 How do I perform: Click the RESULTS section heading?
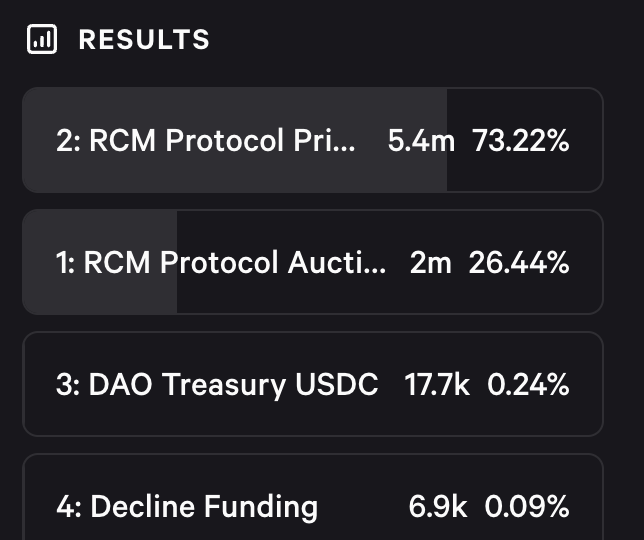point(144,40)
